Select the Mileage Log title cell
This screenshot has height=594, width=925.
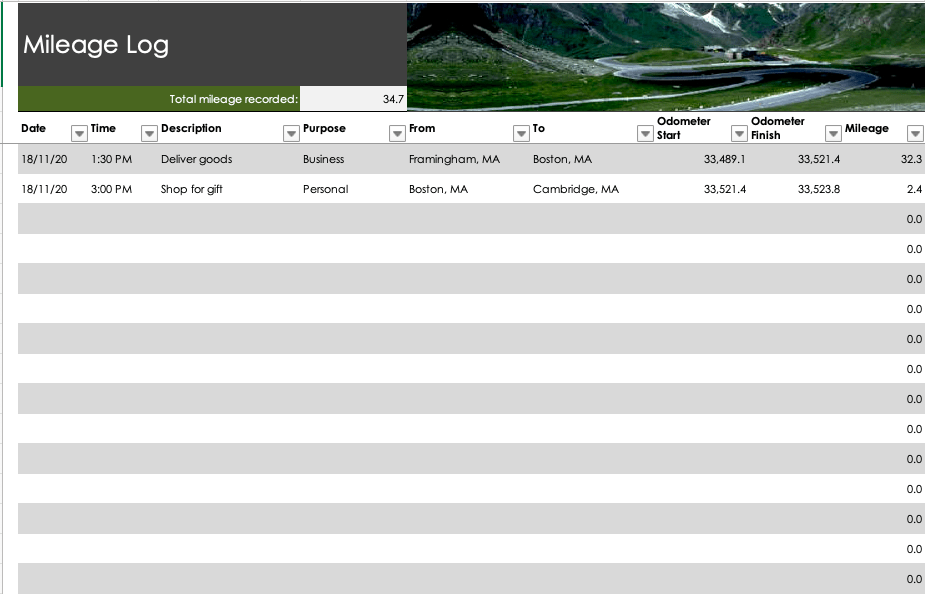tap(212, 45)
